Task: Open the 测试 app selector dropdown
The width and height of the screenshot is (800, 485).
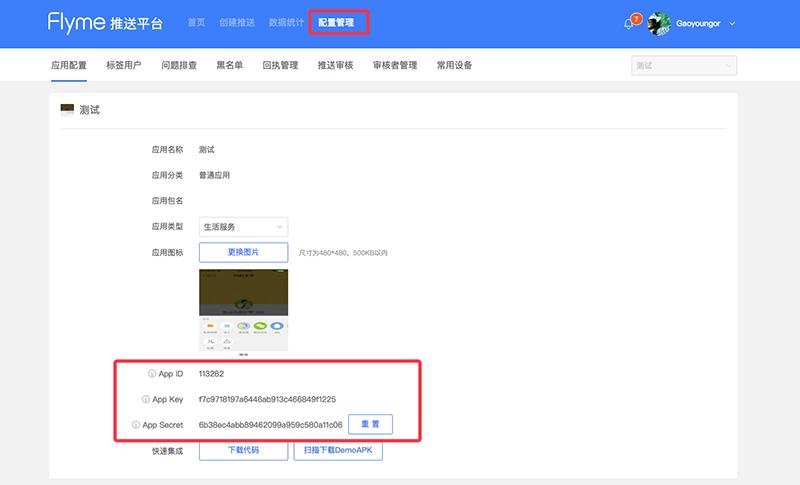Action: 684,65
